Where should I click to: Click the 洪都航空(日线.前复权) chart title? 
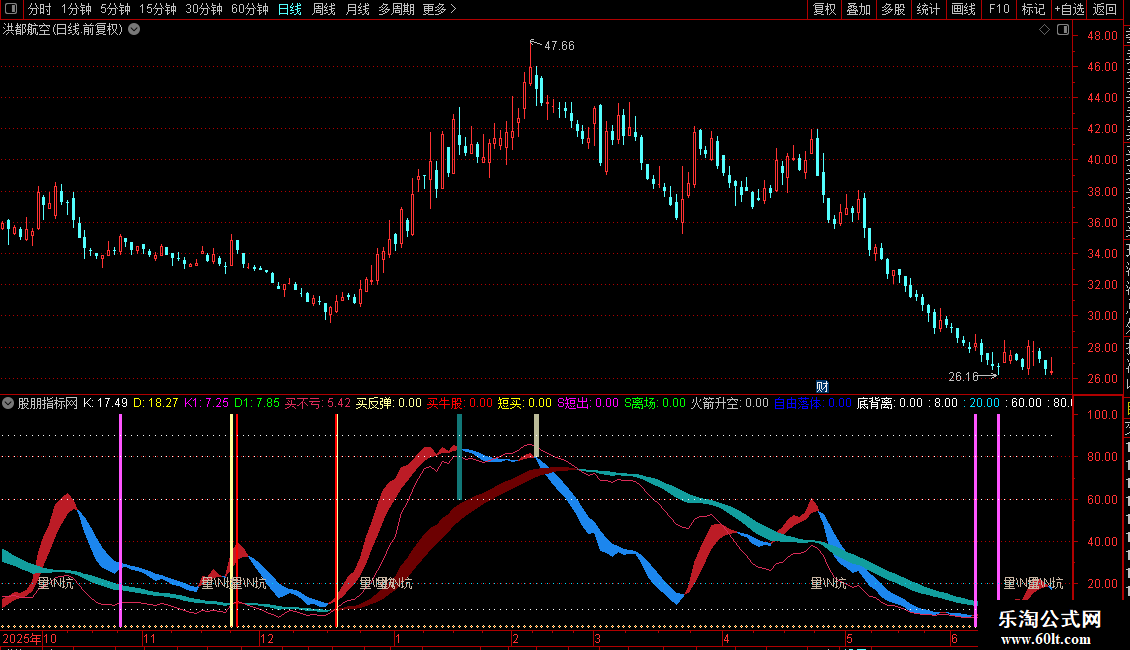tap(63, 30)
